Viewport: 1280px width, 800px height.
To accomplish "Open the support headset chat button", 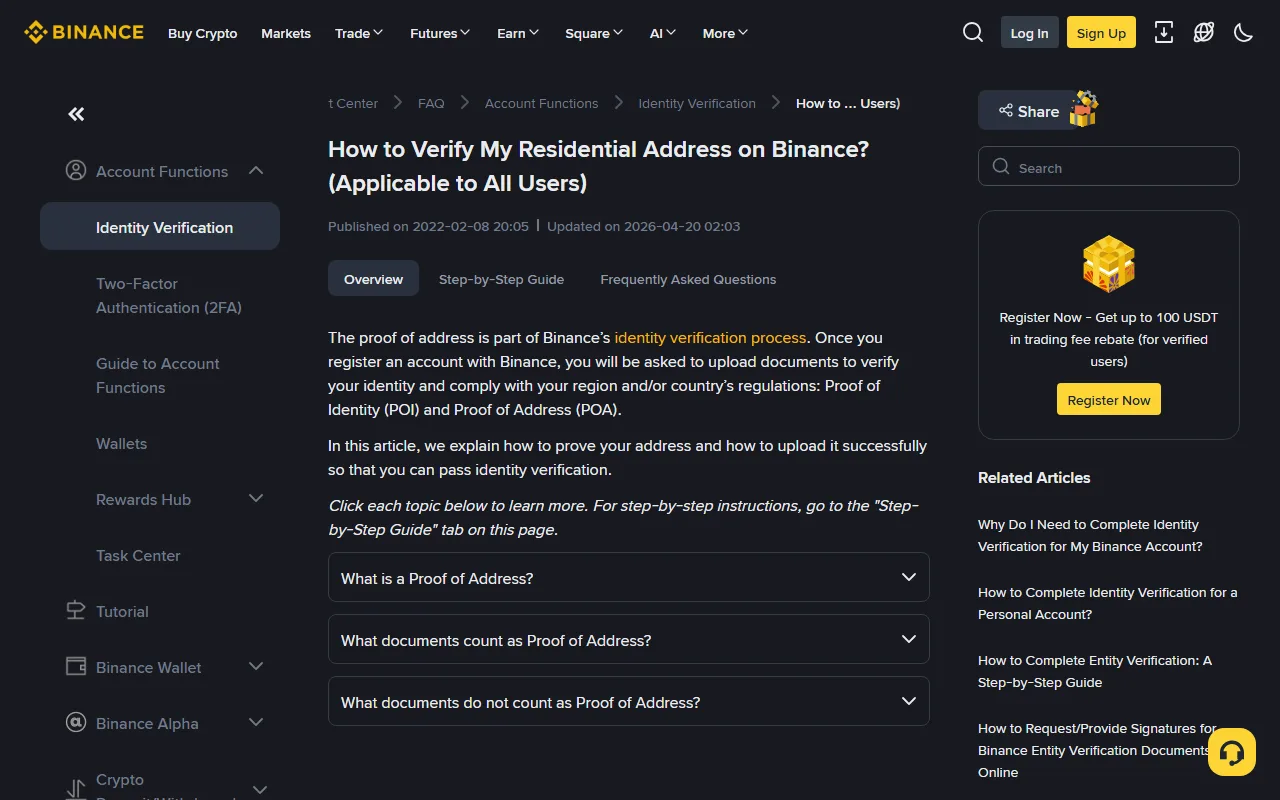I will (1232, 752).
